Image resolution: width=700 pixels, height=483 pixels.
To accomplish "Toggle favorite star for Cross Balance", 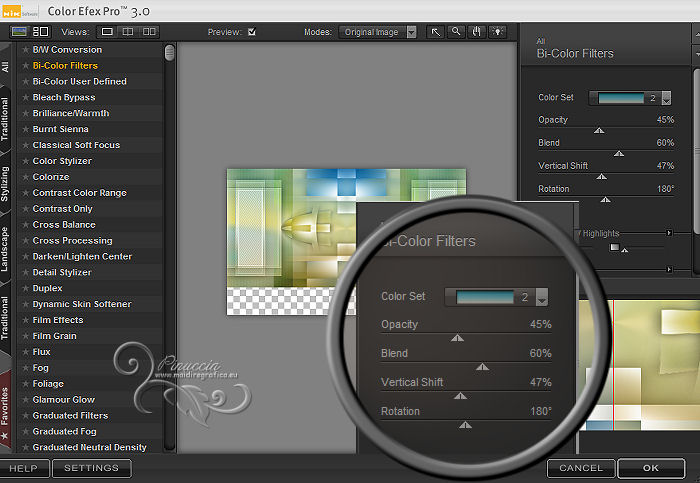I will pos(25,225).
